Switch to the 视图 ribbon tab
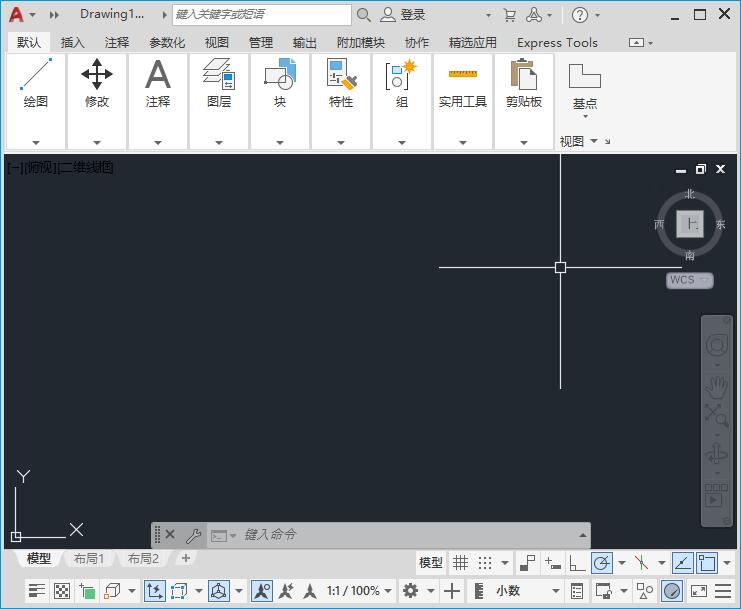 [216, 43]
